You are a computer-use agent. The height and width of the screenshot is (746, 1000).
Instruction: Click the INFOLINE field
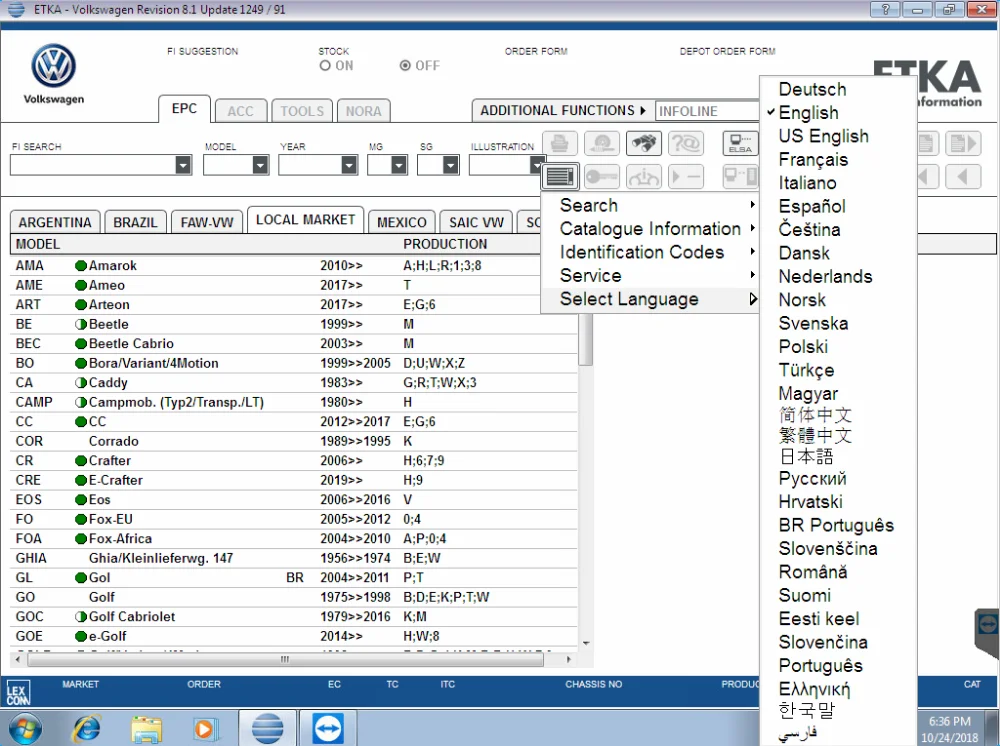[707, 111]
